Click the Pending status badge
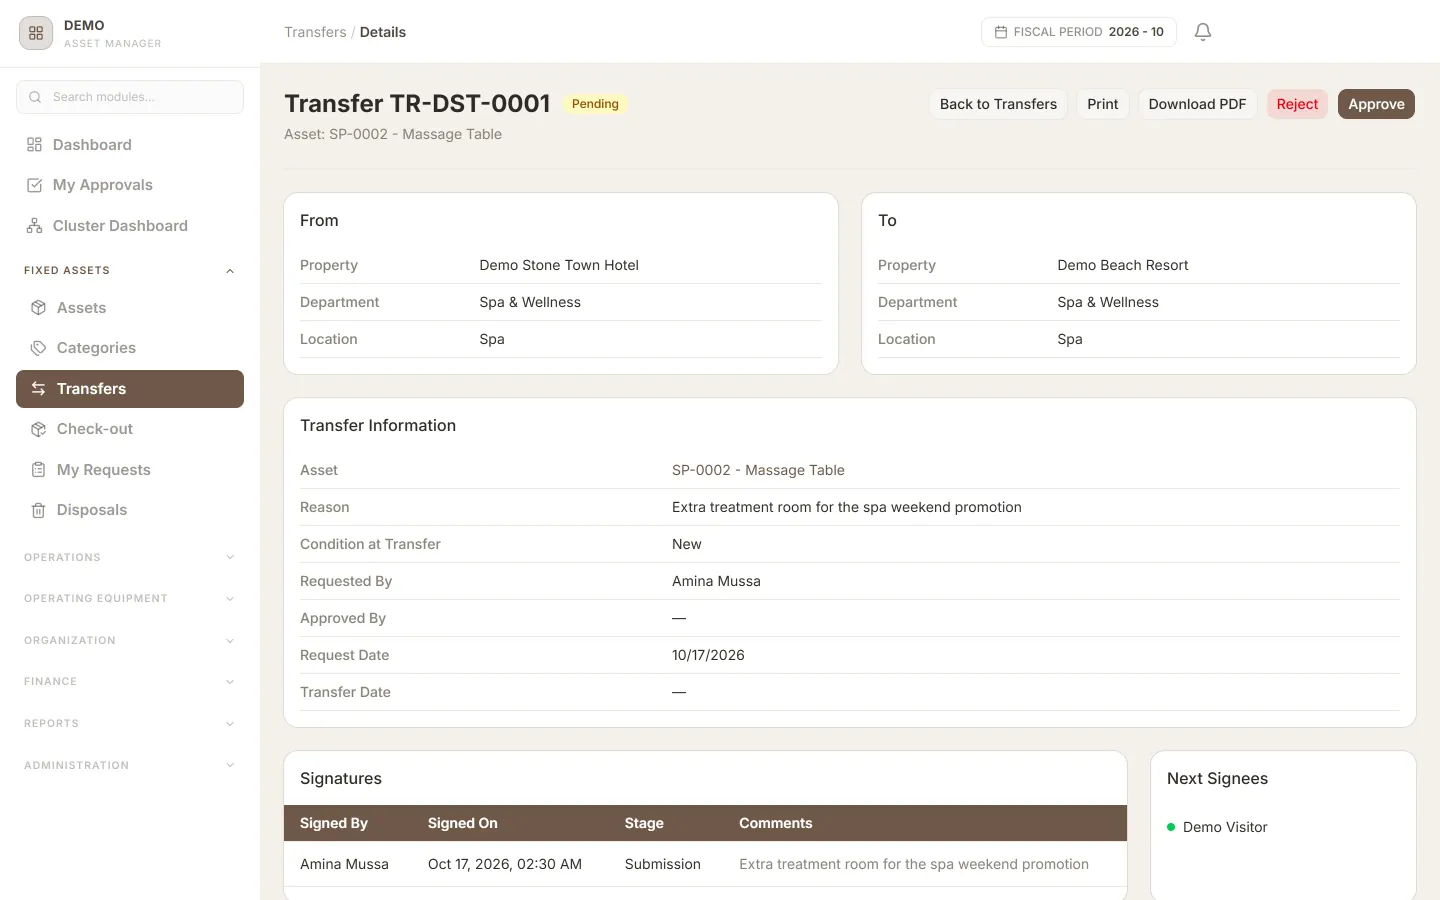This screenshot has width=1440, height=900. 595,104
